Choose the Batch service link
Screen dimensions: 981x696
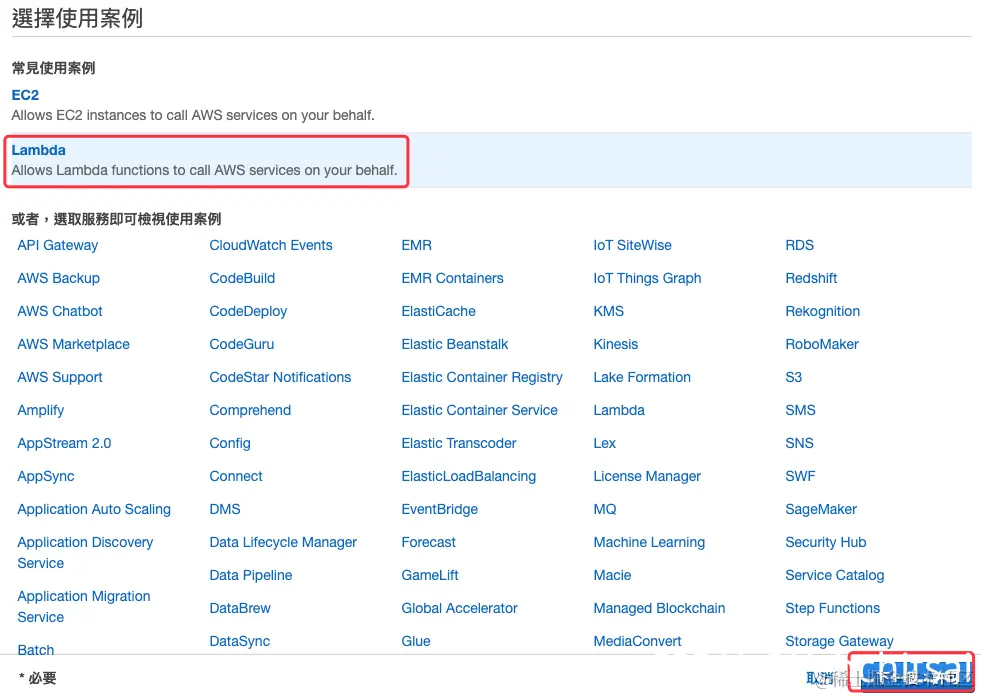(x=36, y=650)
